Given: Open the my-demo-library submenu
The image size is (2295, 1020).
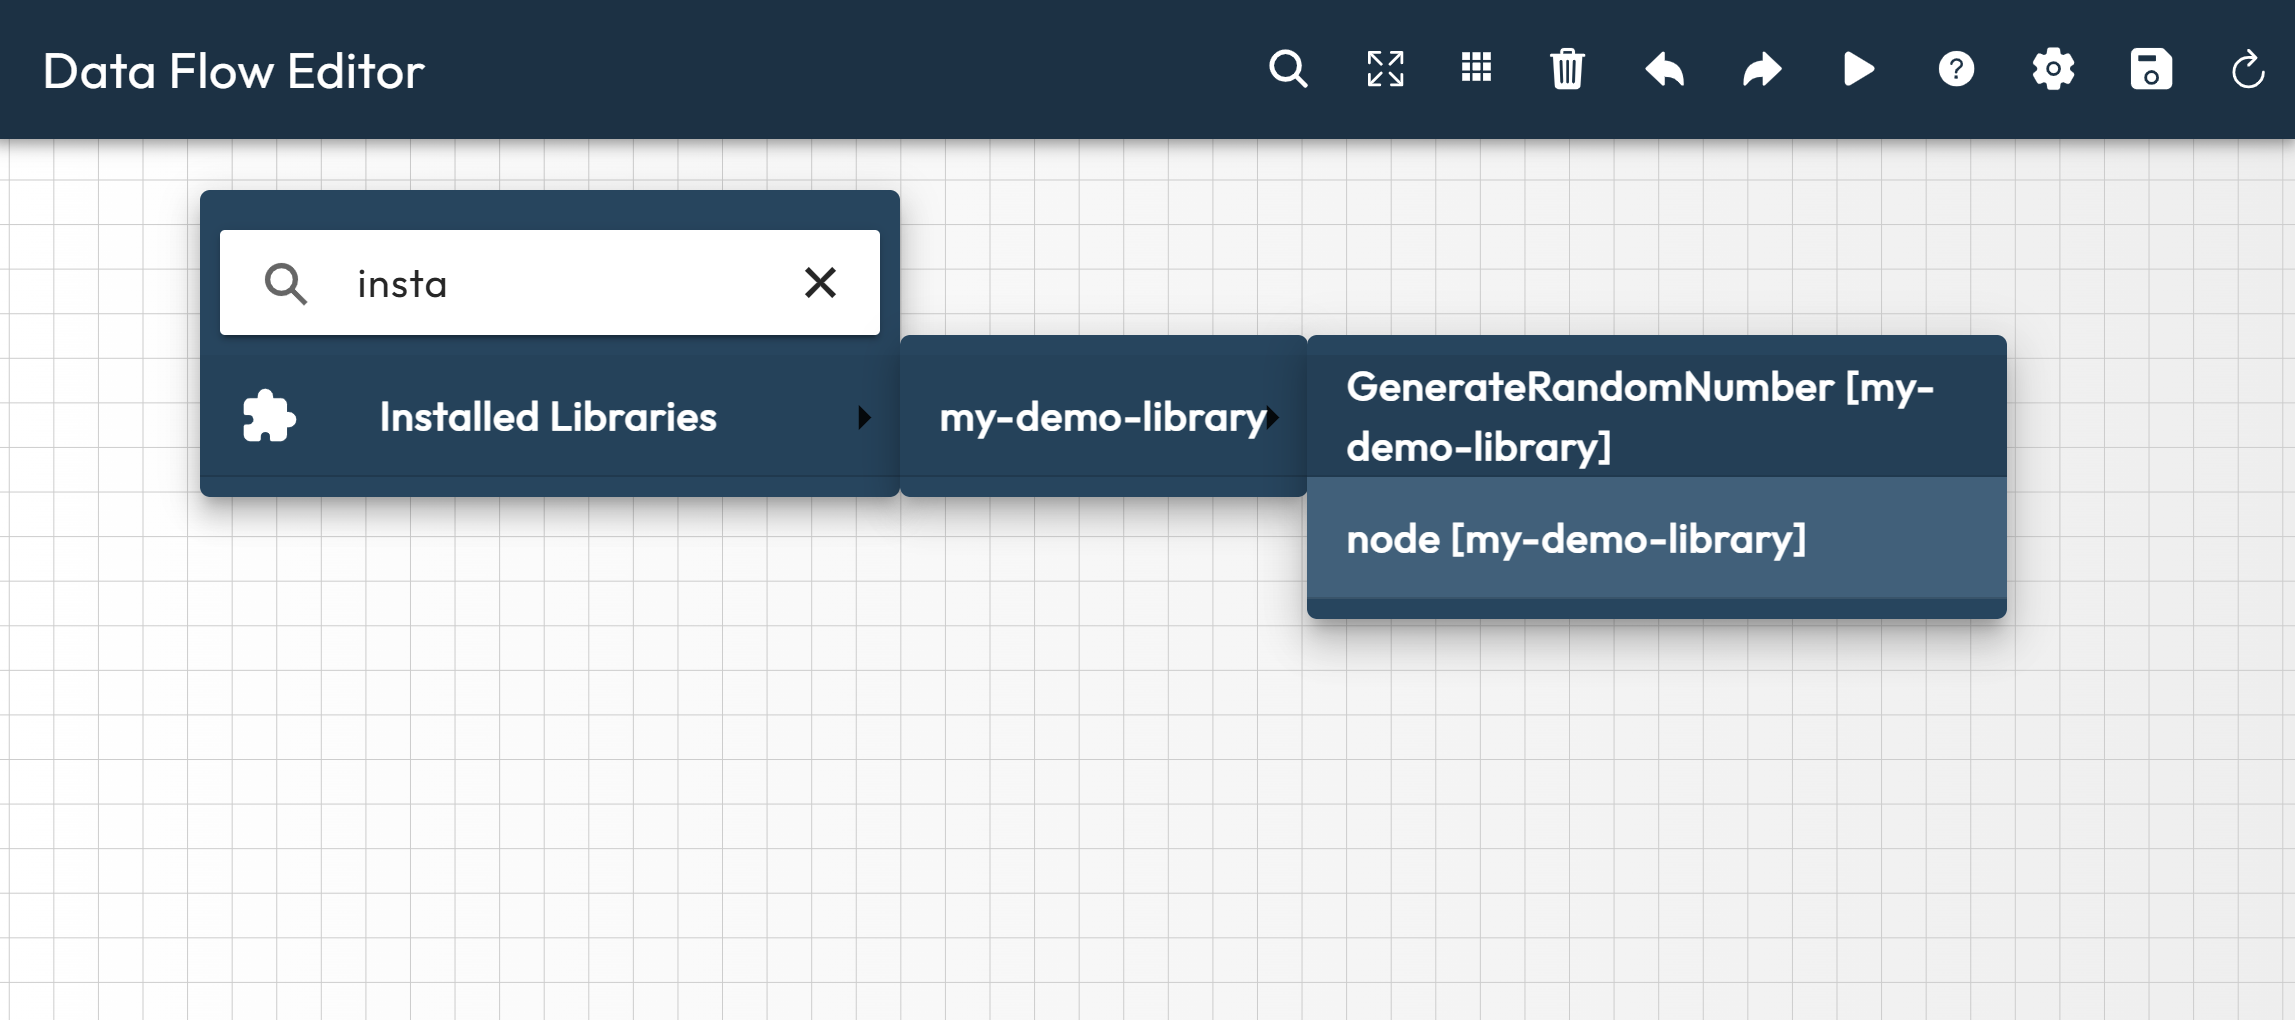Looking at the screenshot, I should pyautogui.click(x=1100, y=417).
